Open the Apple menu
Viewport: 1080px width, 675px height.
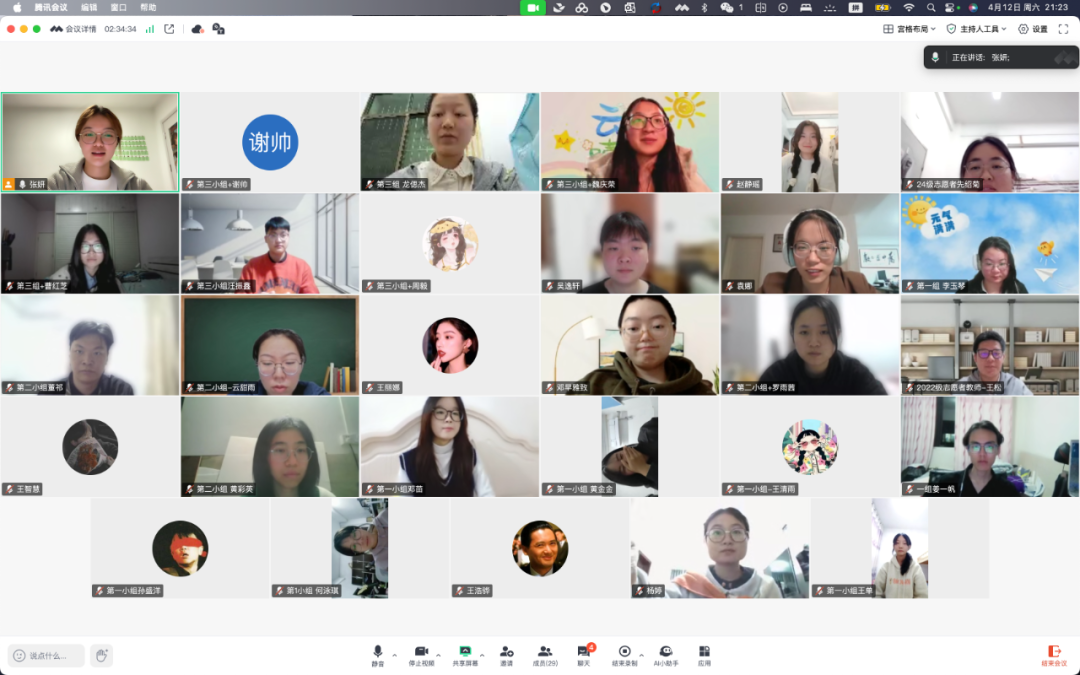point(17,8)
